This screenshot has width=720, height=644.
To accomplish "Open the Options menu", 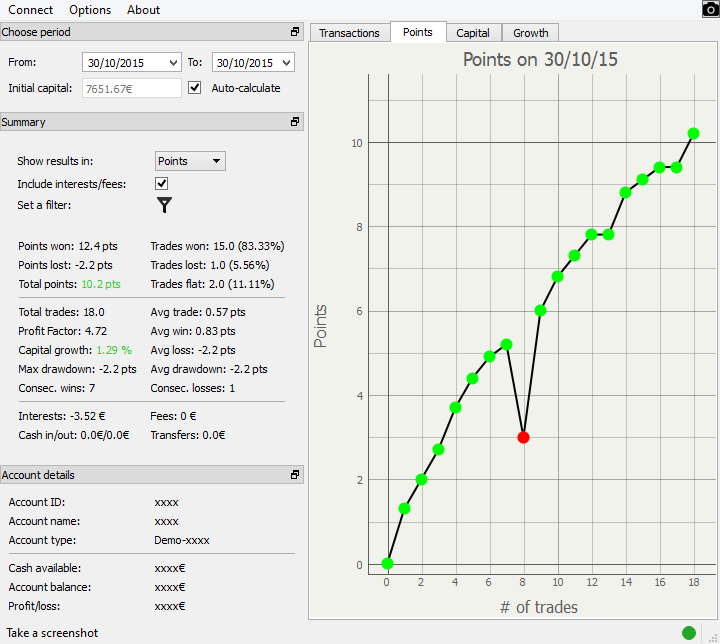I will point(90,10).
